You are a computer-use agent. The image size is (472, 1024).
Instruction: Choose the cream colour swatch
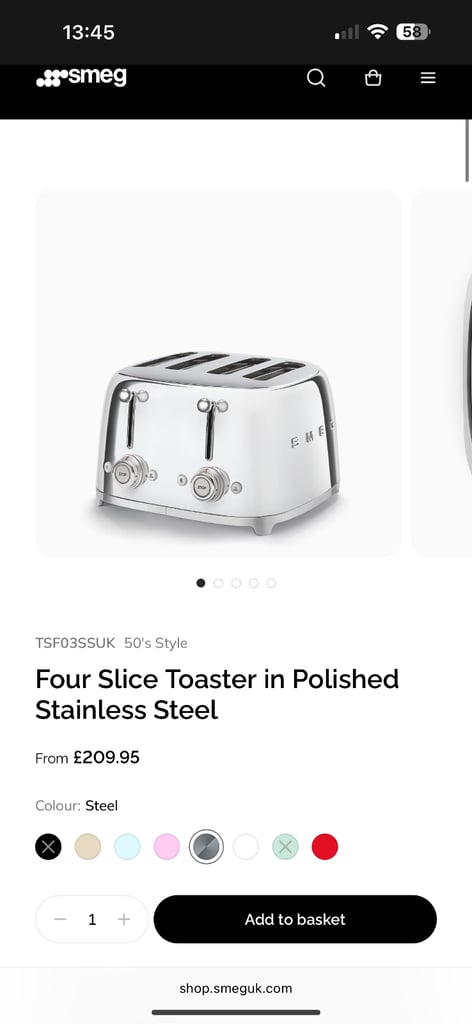point(87,847)
